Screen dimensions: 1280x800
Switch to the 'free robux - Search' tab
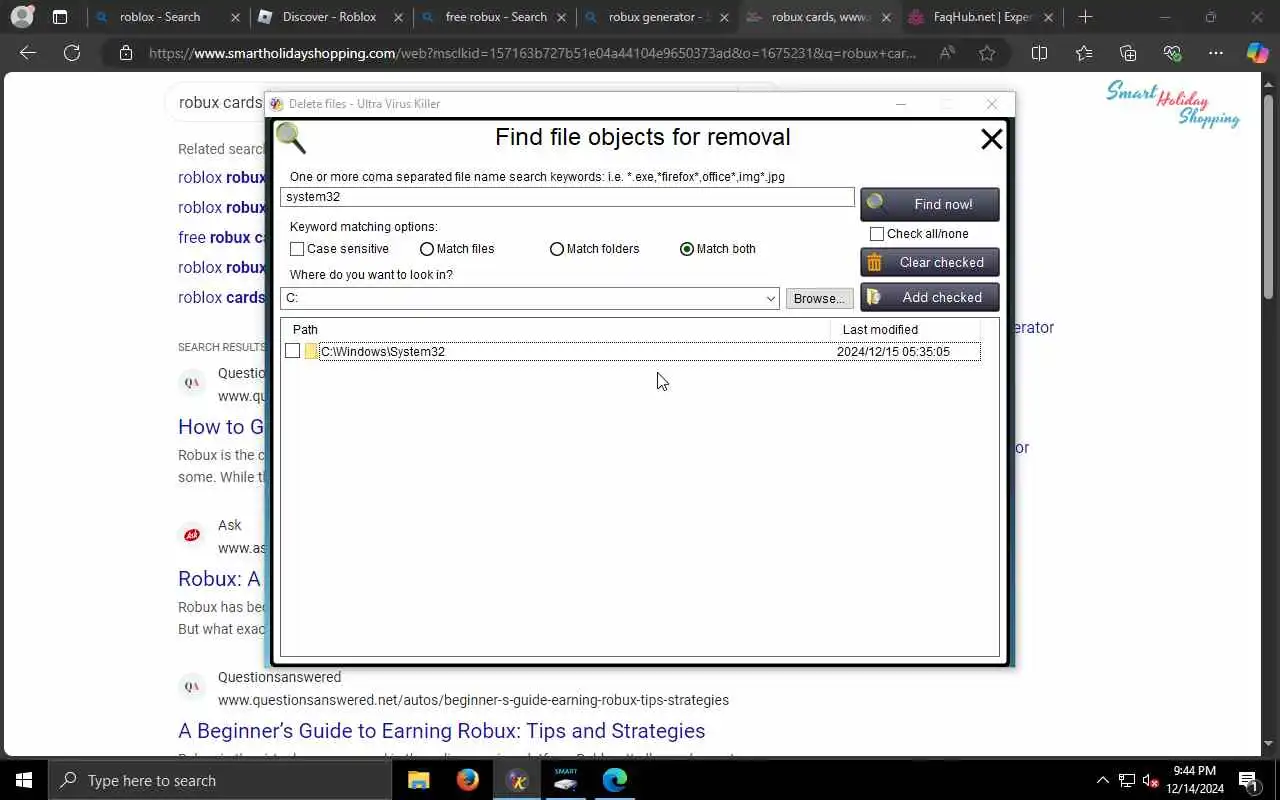point(496,17)
